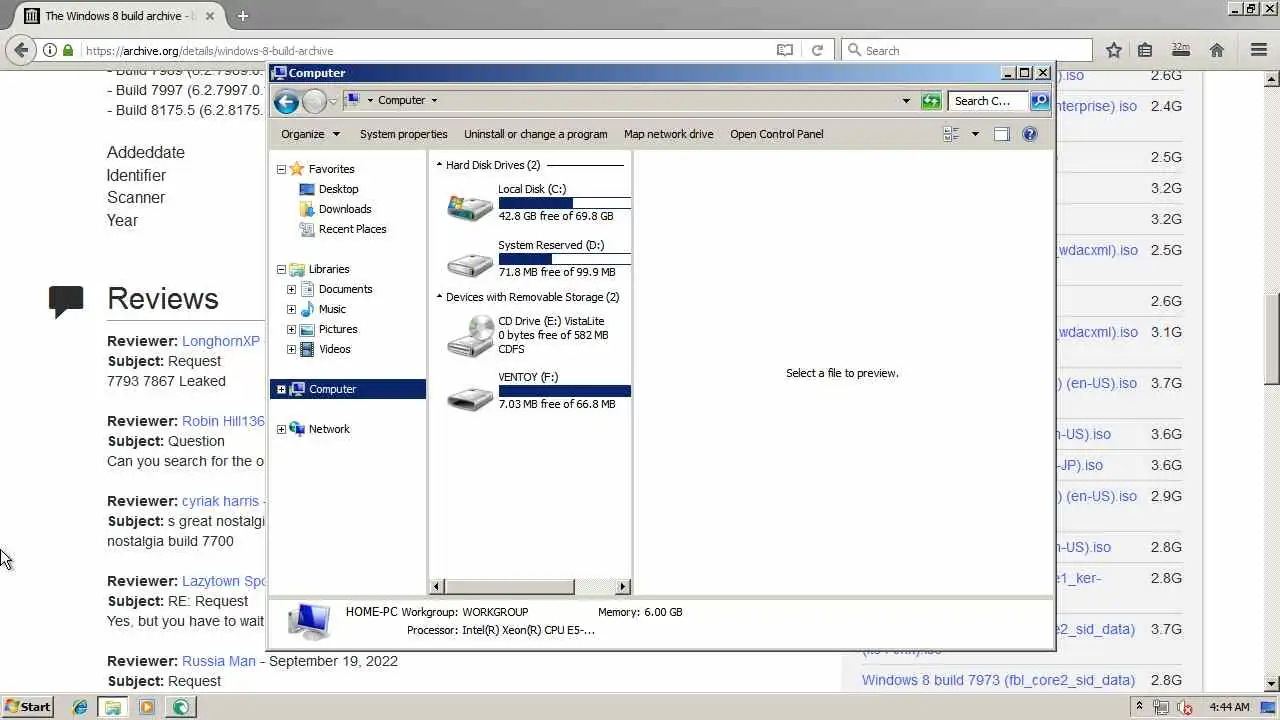The image size is (1280, 720).
Task: Collapse the Hard Disk Drives group
Action: click(x=439, y=165)
